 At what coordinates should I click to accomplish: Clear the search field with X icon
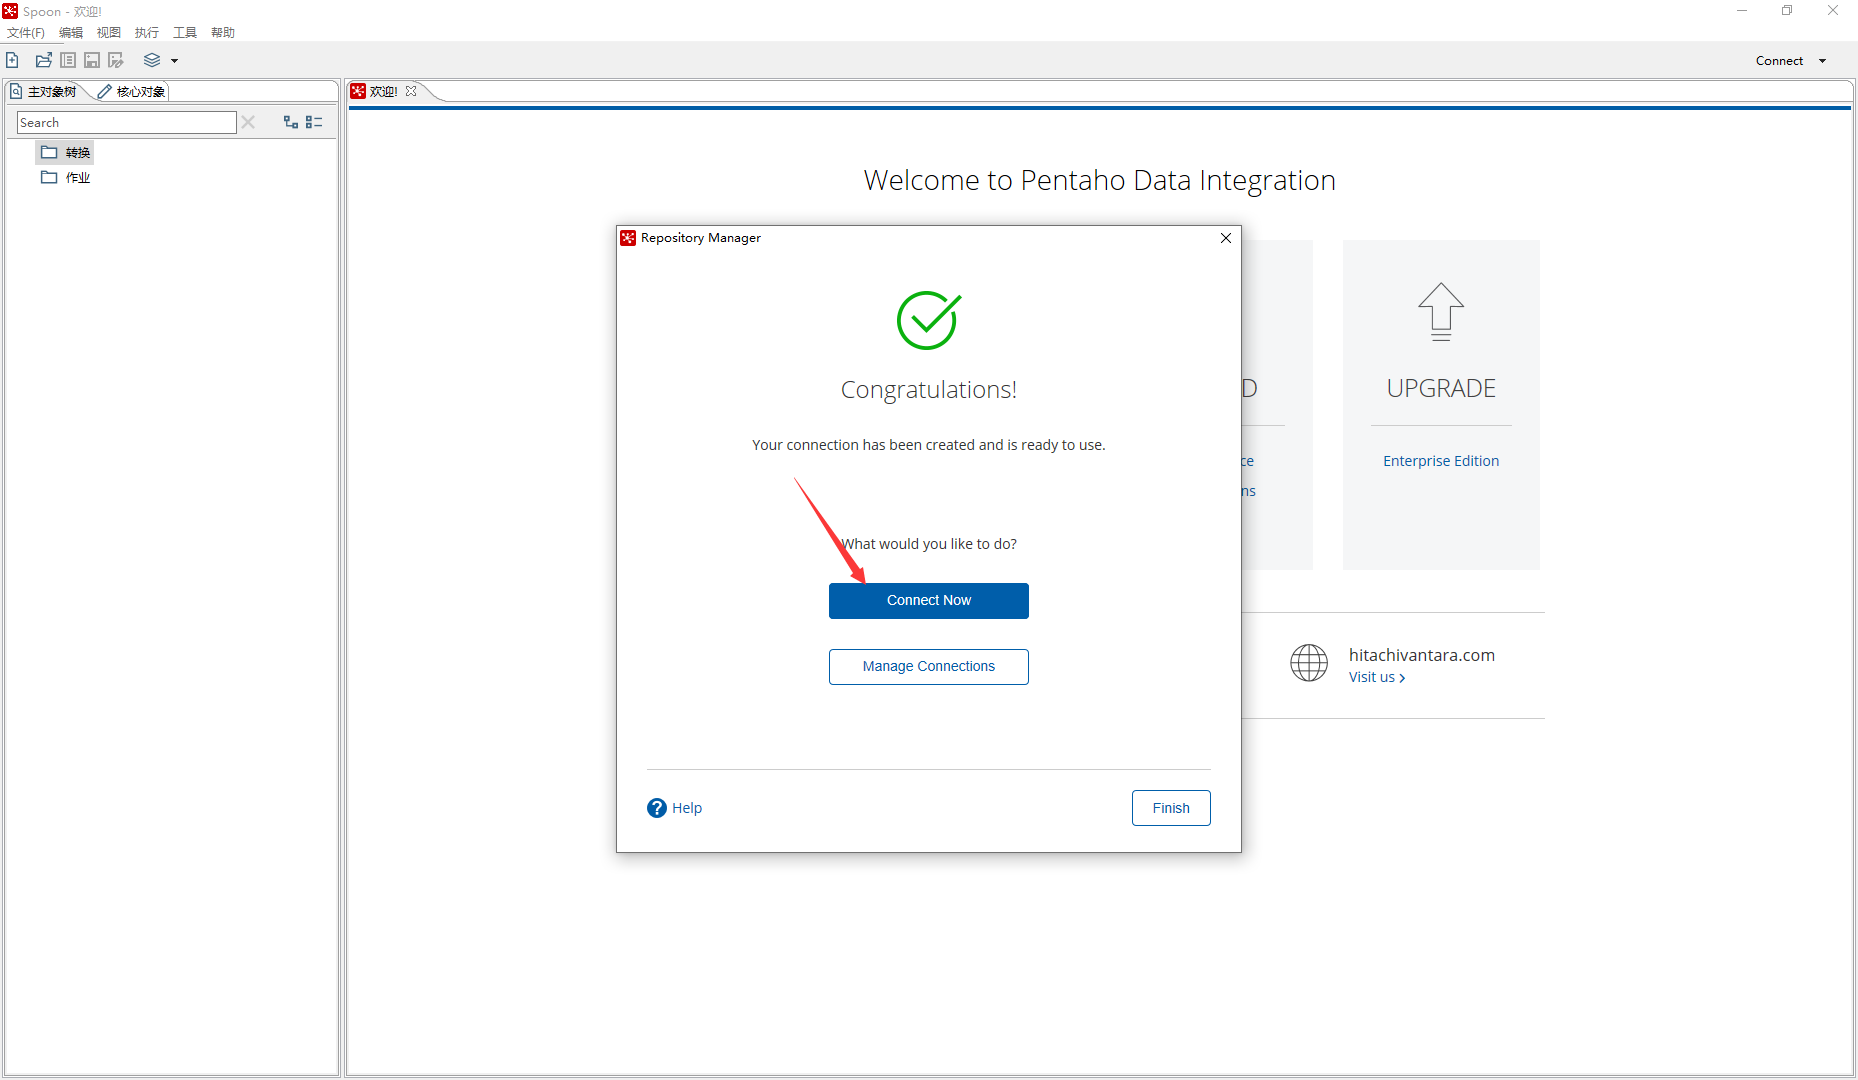pyautogui.click(x=249, y=122)
